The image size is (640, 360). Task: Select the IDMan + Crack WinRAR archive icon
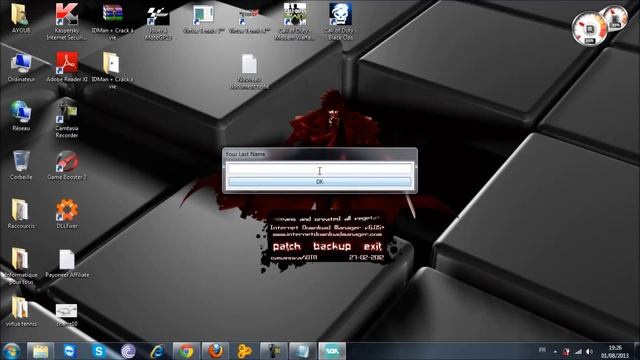click(x=112, y=22)
